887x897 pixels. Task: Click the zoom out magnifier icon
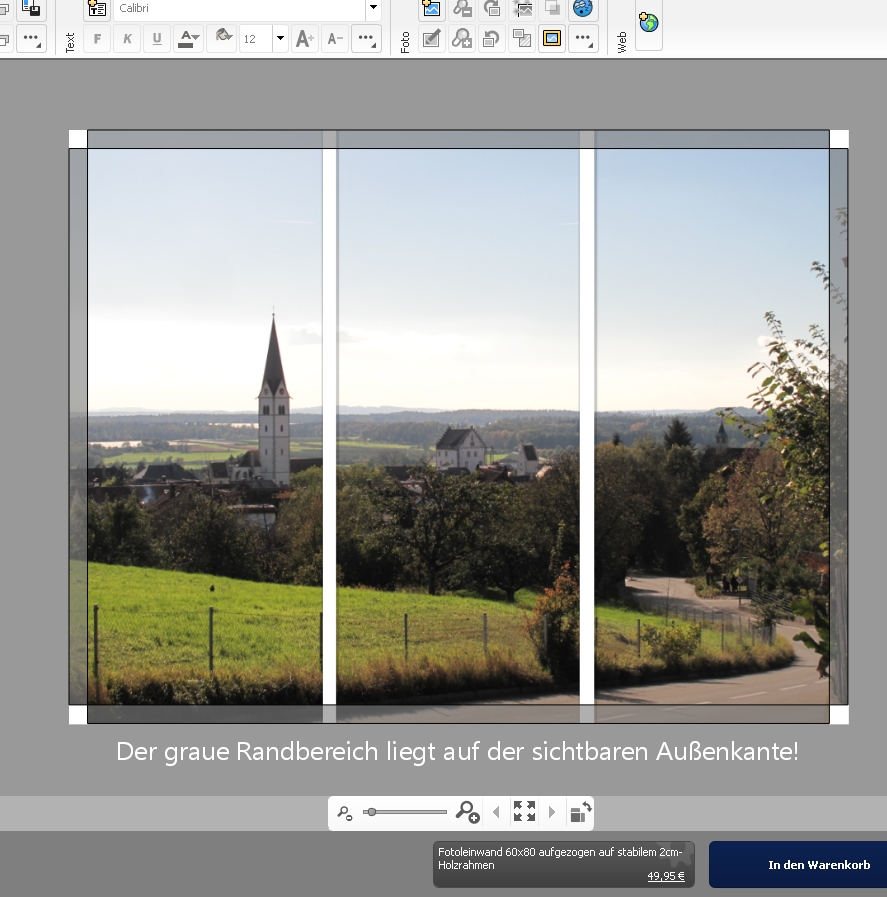[x=345, y=813]
